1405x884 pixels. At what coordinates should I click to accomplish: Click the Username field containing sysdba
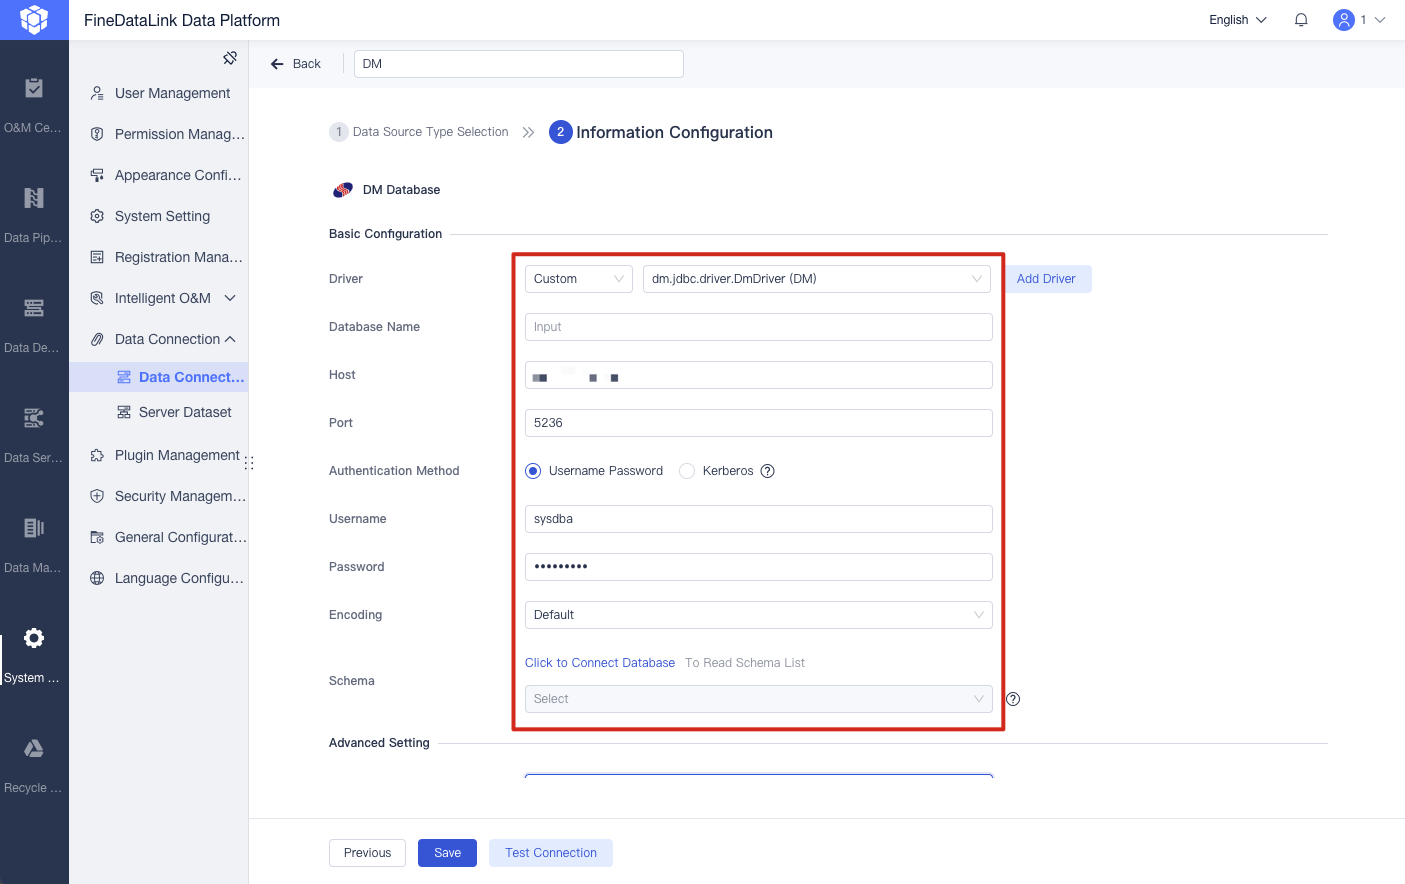pyautogui.click(x=759, y=519)
